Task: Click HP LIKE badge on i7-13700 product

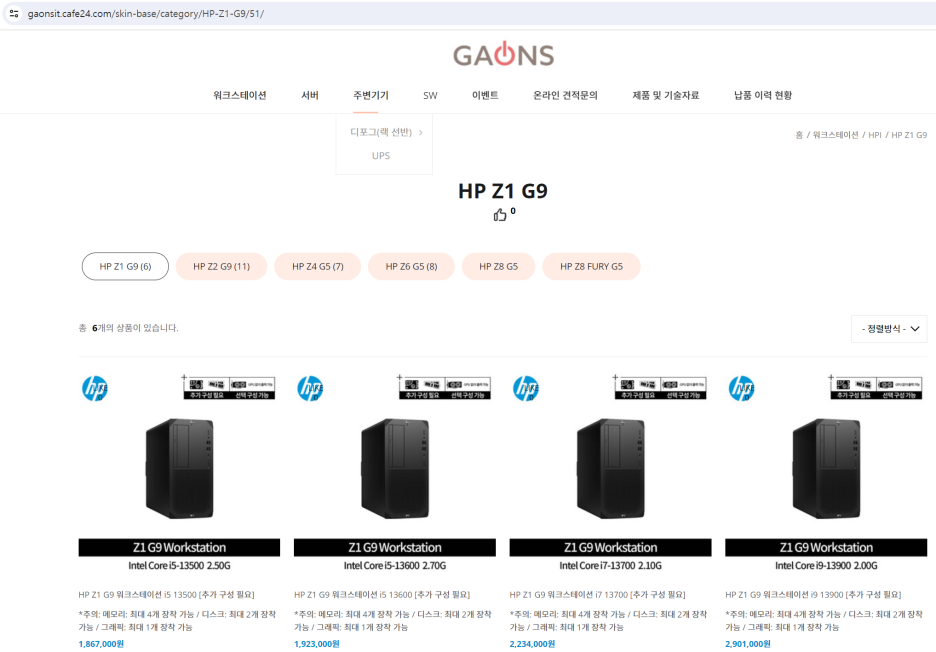Action: [526, 389]
